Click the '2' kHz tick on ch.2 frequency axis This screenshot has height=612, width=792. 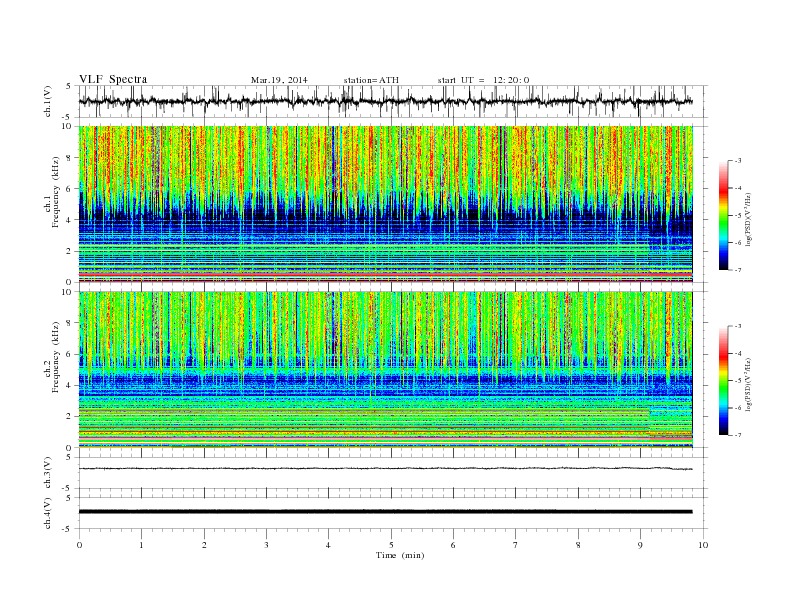[69, 417]
